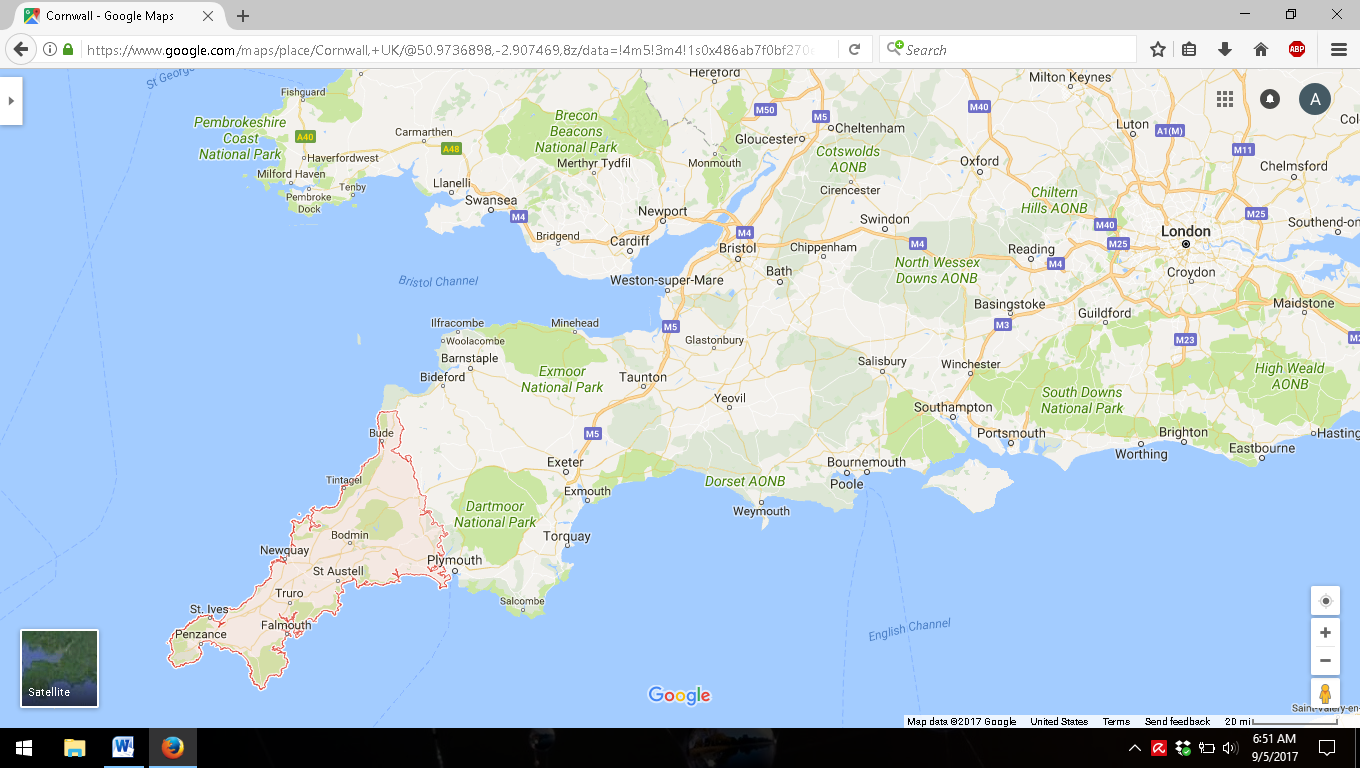This screenshot has height=768, width=1360.
Task: Open Adblock Plus extension icon
Action: [1297, 49]
